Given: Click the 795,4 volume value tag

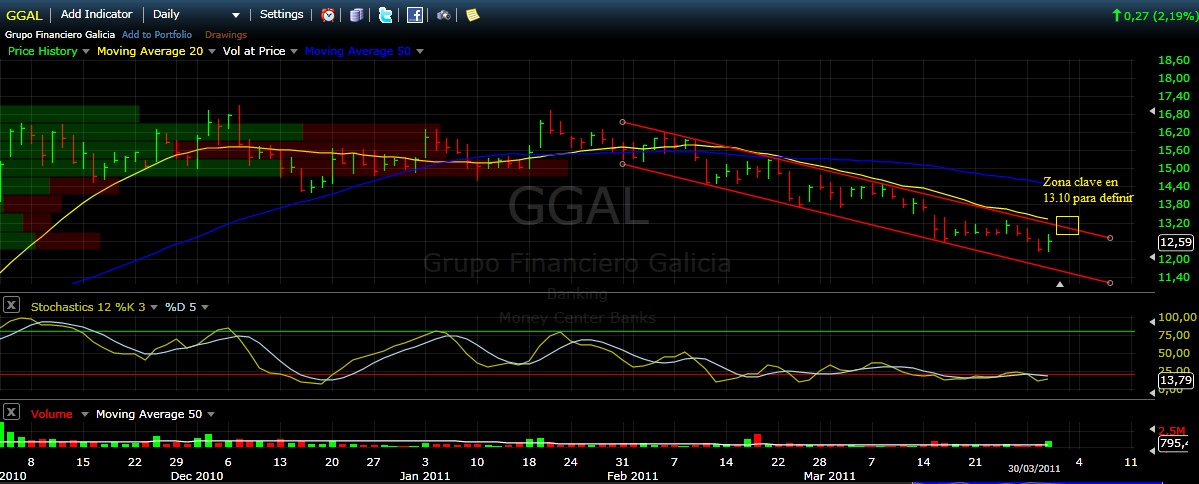Looking at the screenshot, I should [x=1175, y=443].
